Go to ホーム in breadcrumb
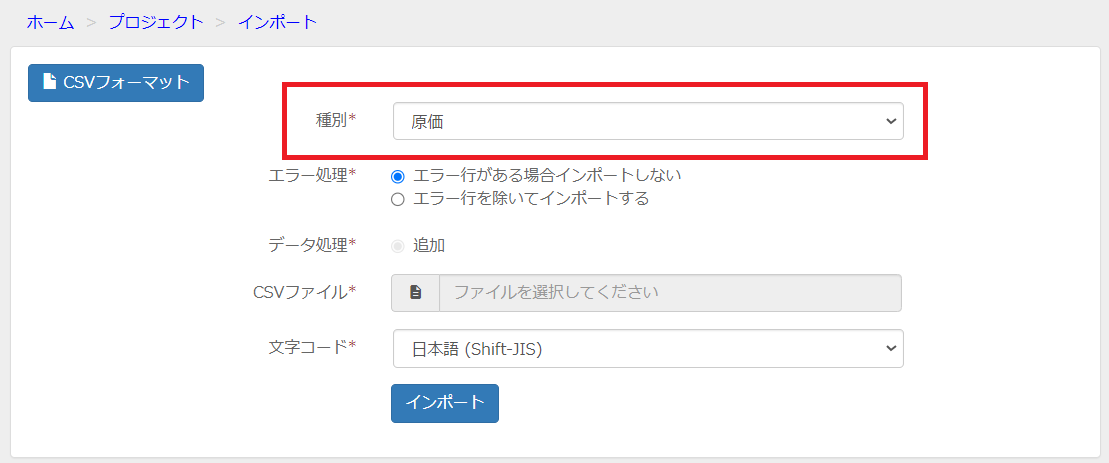This screenshot has height=463, width=1109. click(x=50, y=22)
